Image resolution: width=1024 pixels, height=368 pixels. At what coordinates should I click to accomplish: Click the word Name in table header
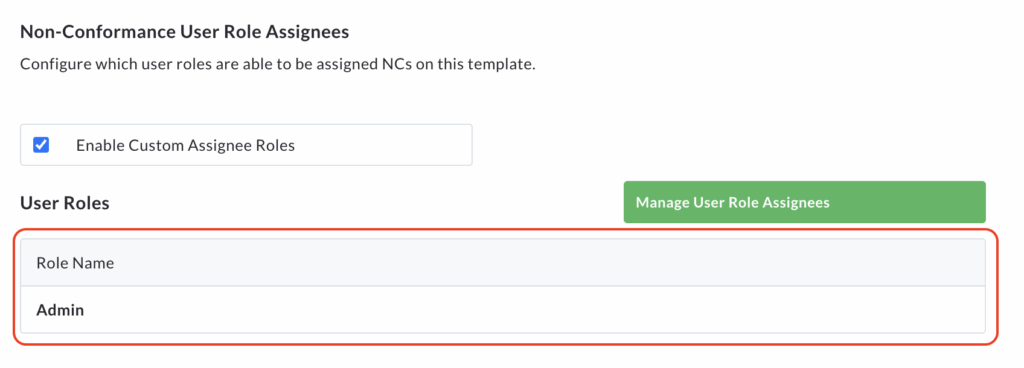93,263
